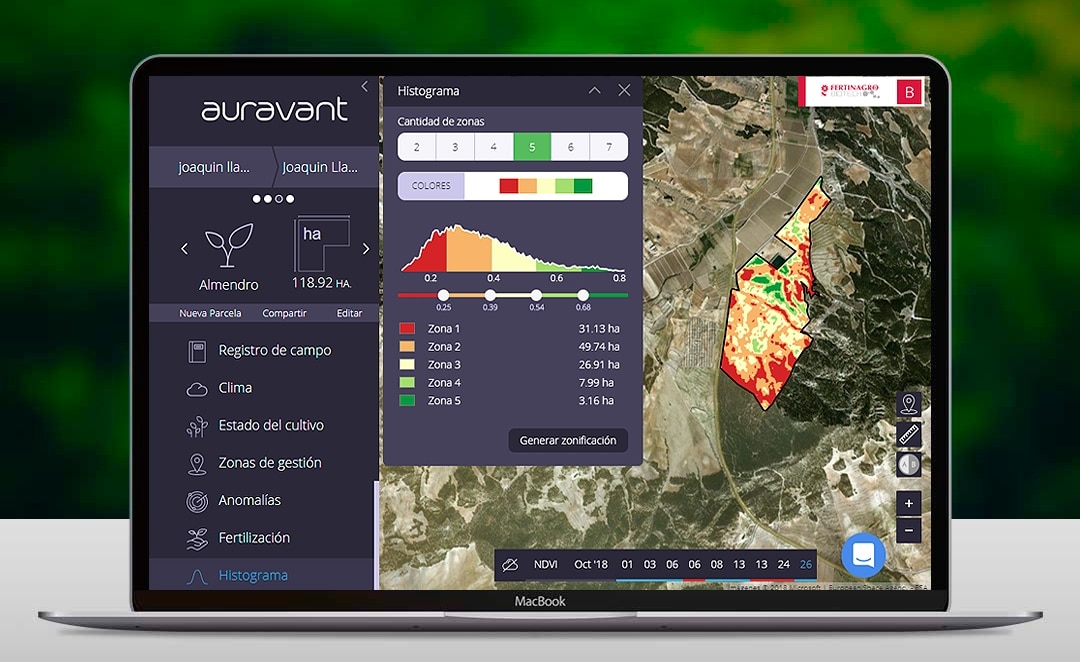Screen dimensions: 1080x662
Task: Click the red Zona 1 color swatch
Action: point(407,329)
